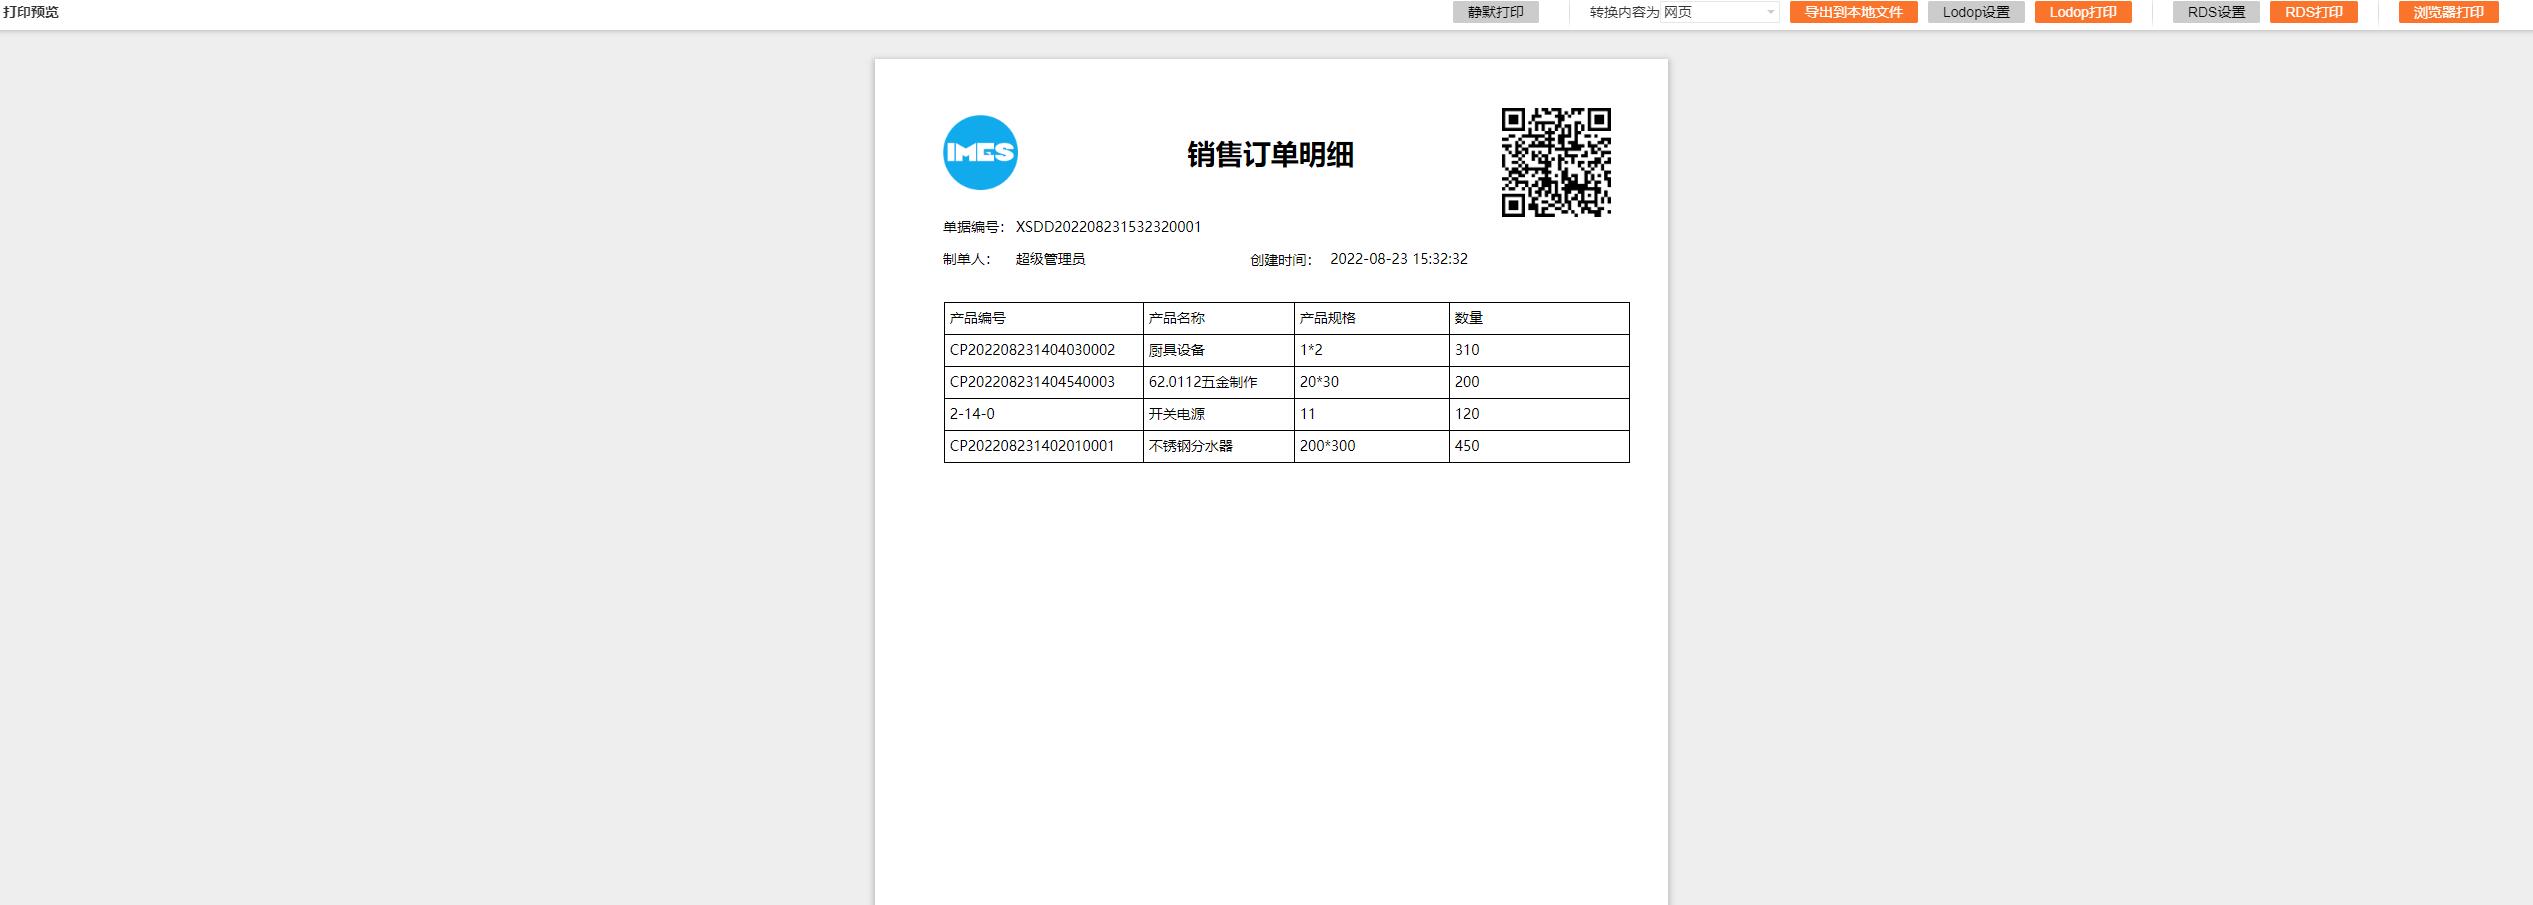Viewport: 2533px width, 905px height.
Task: Click the quantity 310 cell
Action: pyautogui.click(x=1539, y=350)
